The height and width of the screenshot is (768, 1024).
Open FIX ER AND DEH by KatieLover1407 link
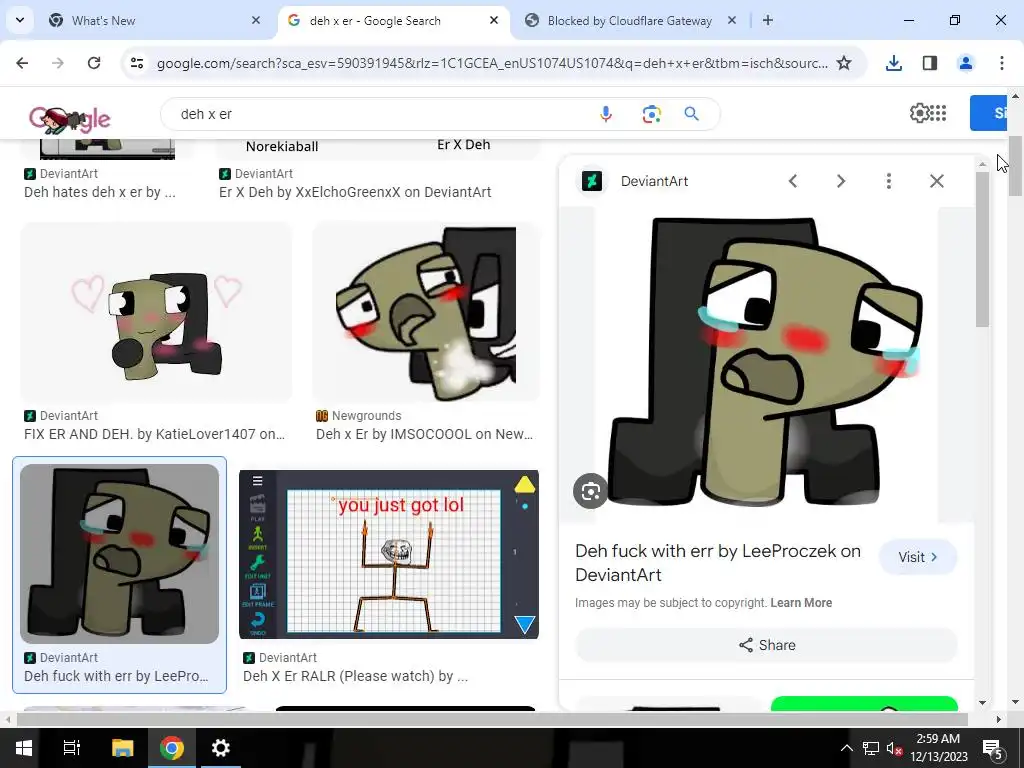(x=154, y=434)
